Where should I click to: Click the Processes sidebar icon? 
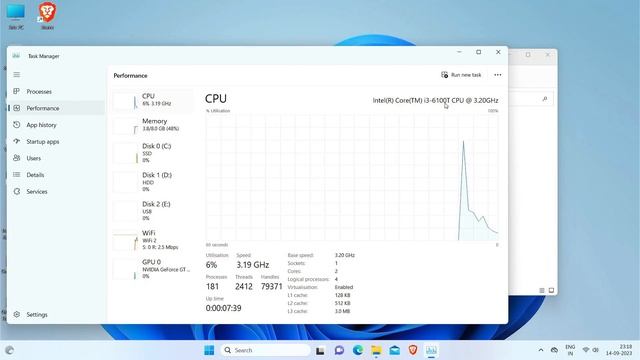(17, 91)
